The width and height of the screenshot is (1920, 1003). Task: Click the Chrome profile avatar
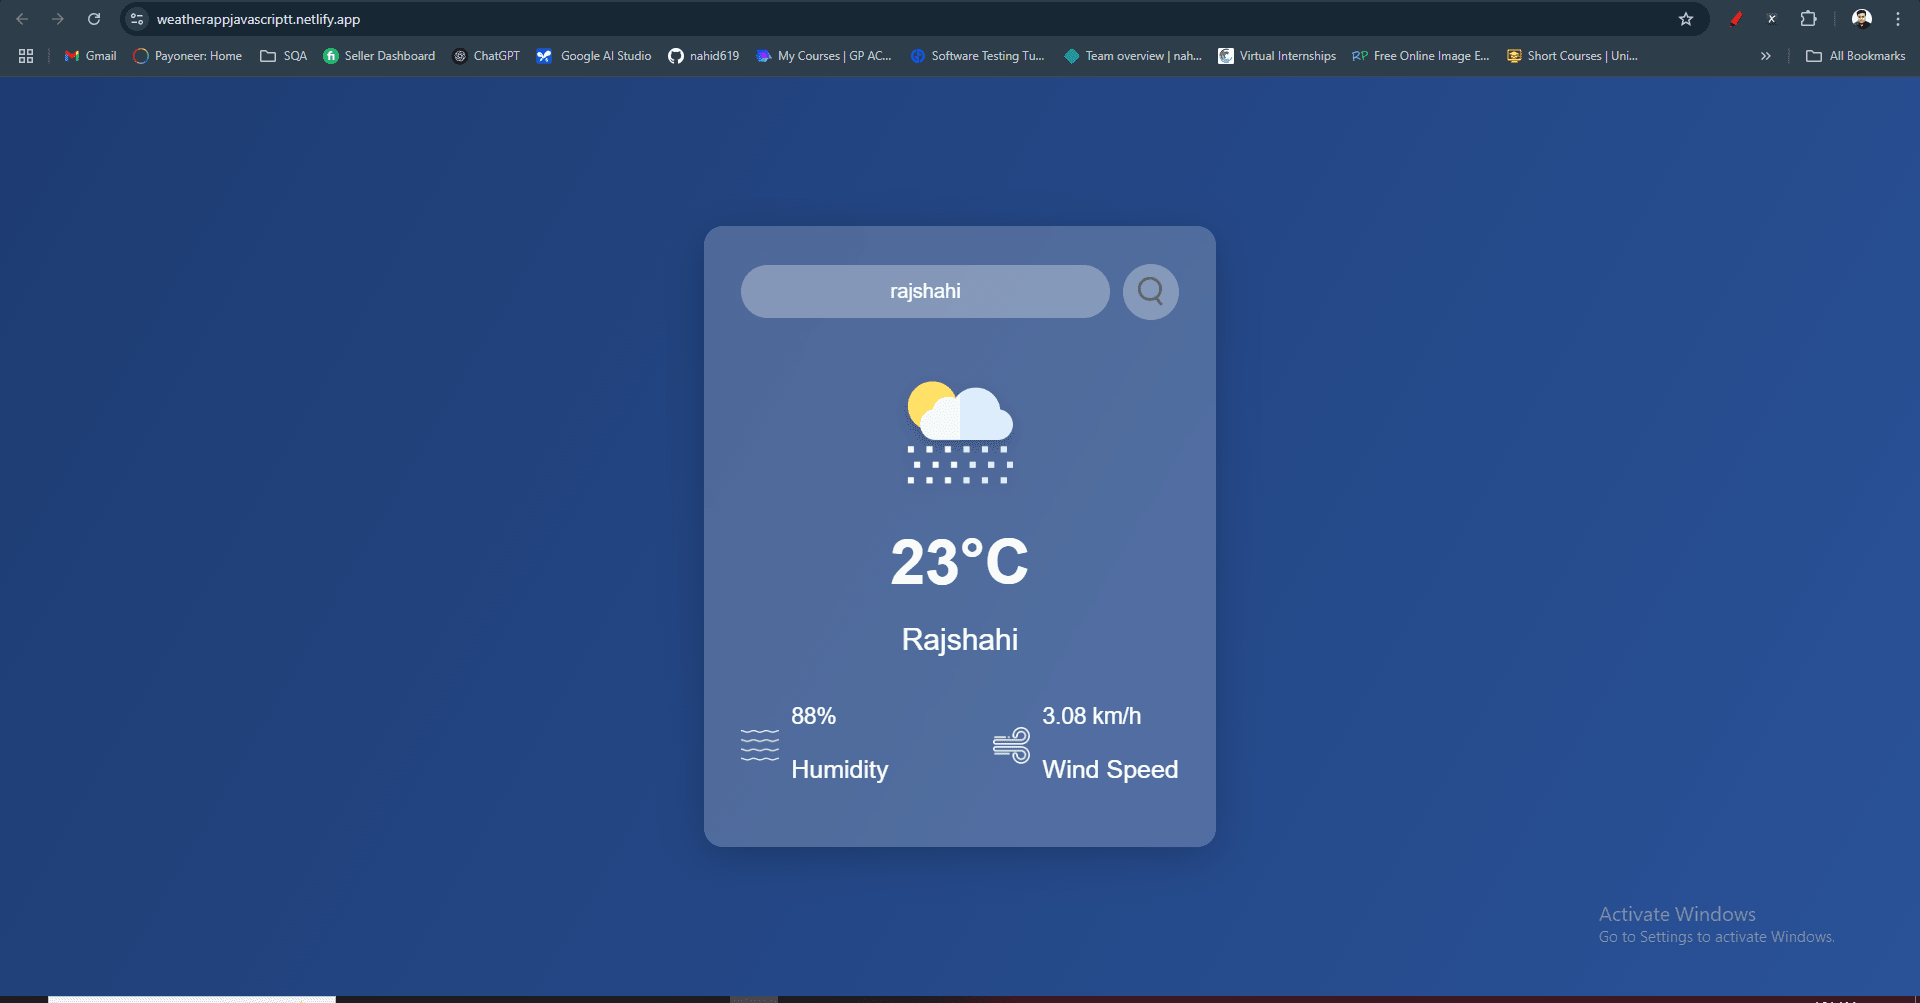click(x=1861, y=18)
